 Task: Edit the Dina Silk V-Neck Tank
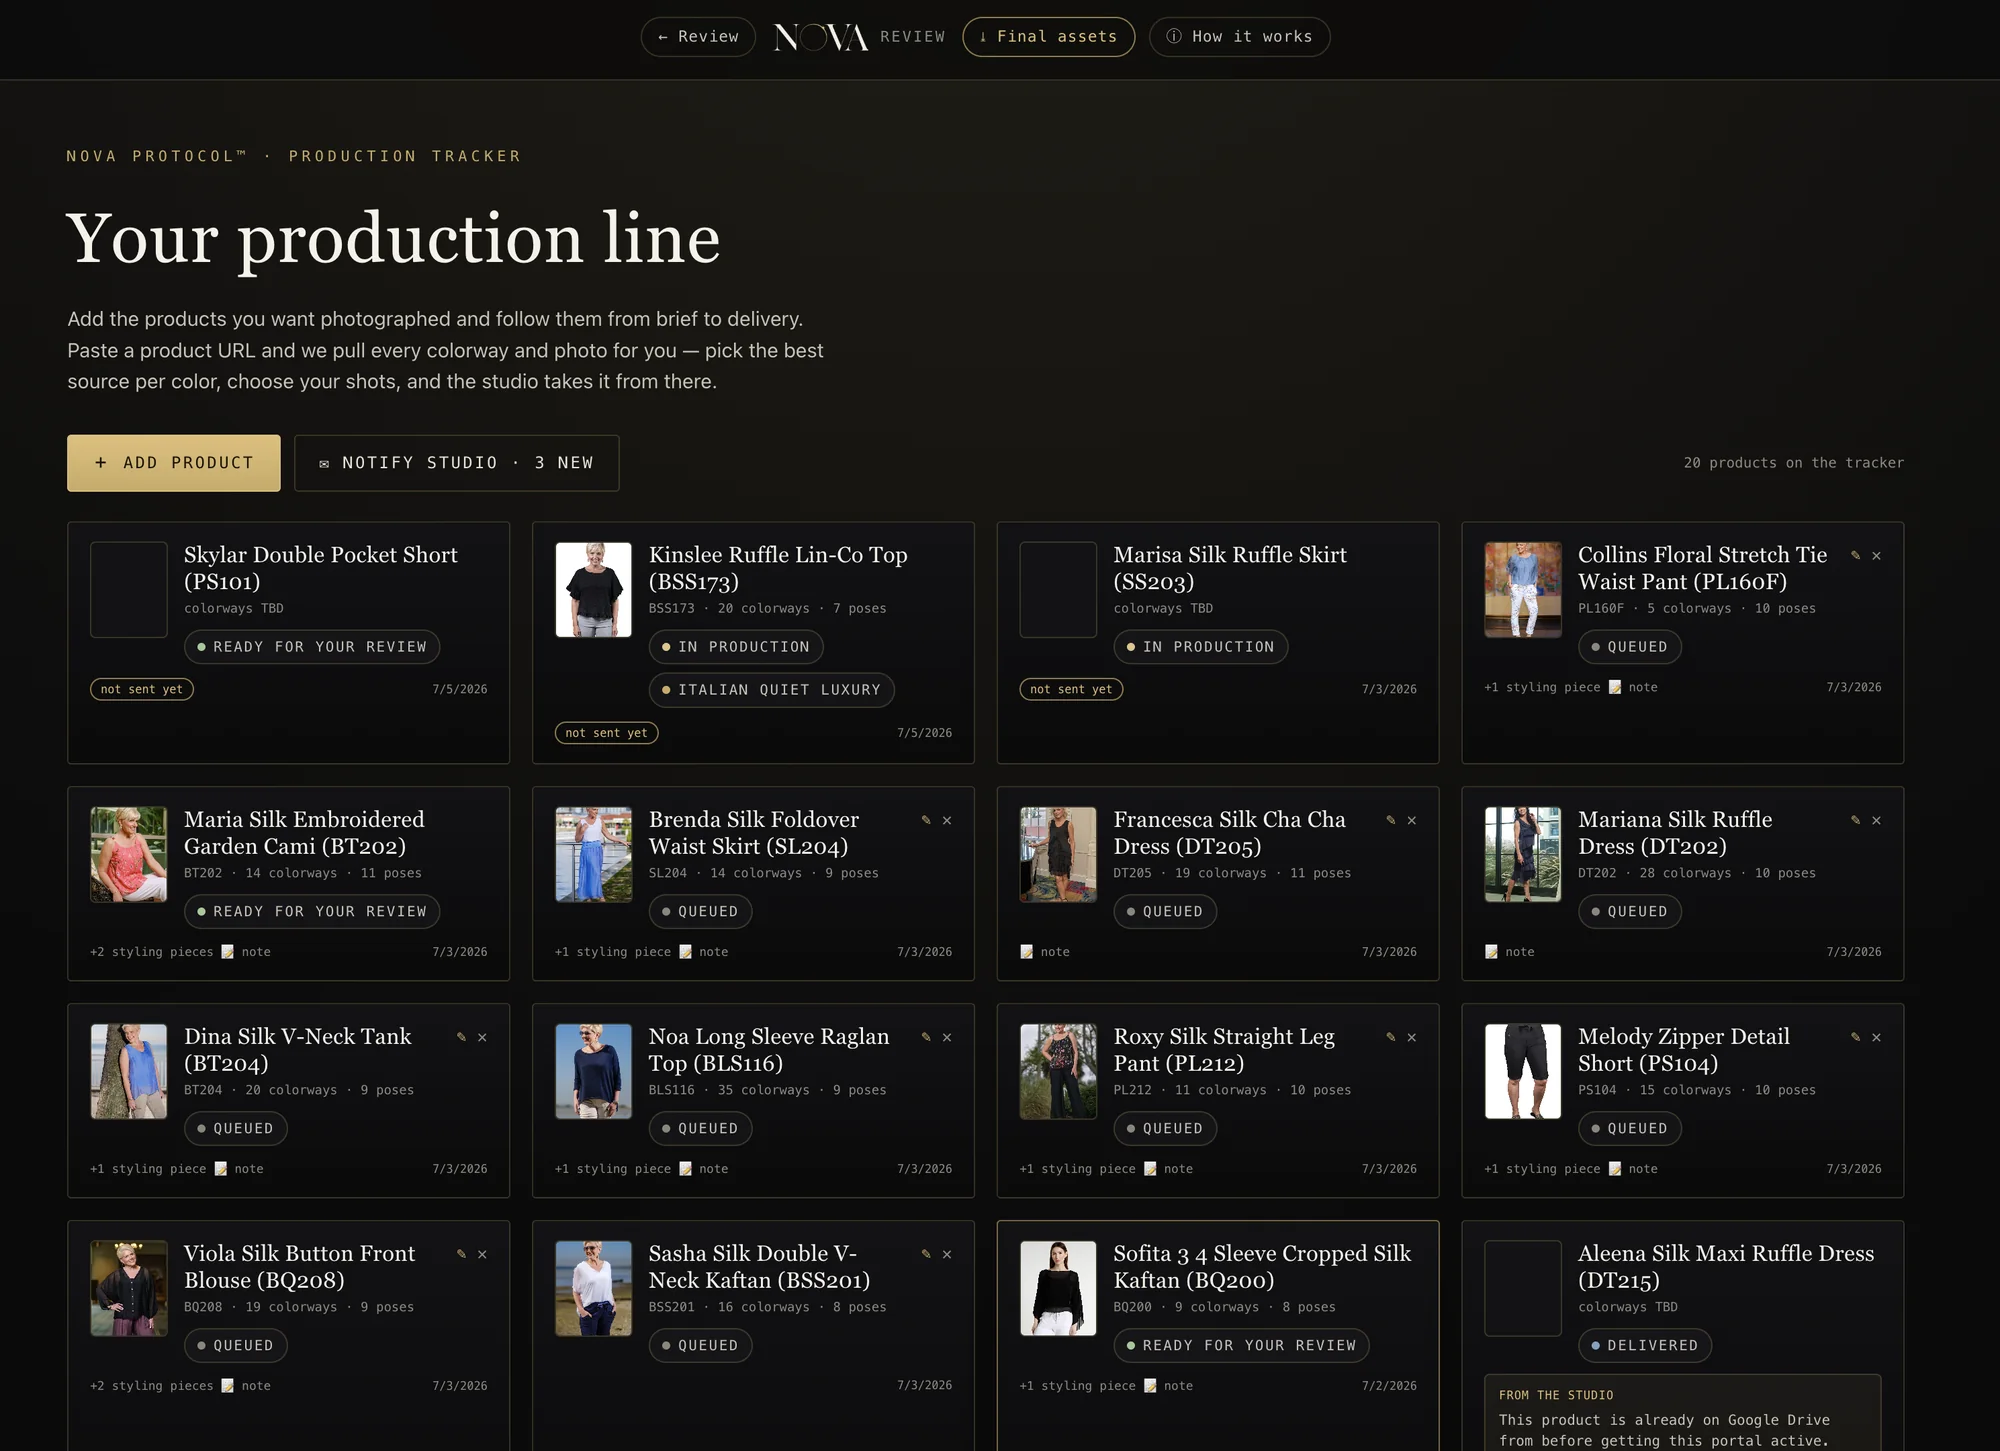coord(461,1037)
